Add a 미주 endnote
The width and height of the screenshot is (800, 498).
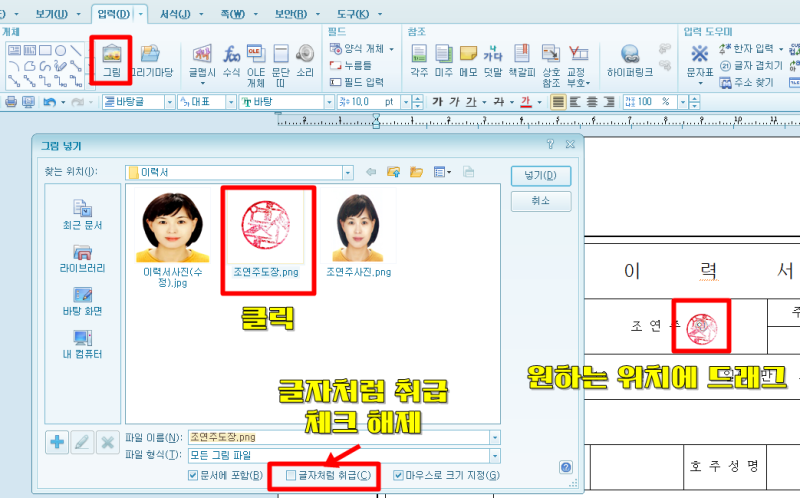444,60
